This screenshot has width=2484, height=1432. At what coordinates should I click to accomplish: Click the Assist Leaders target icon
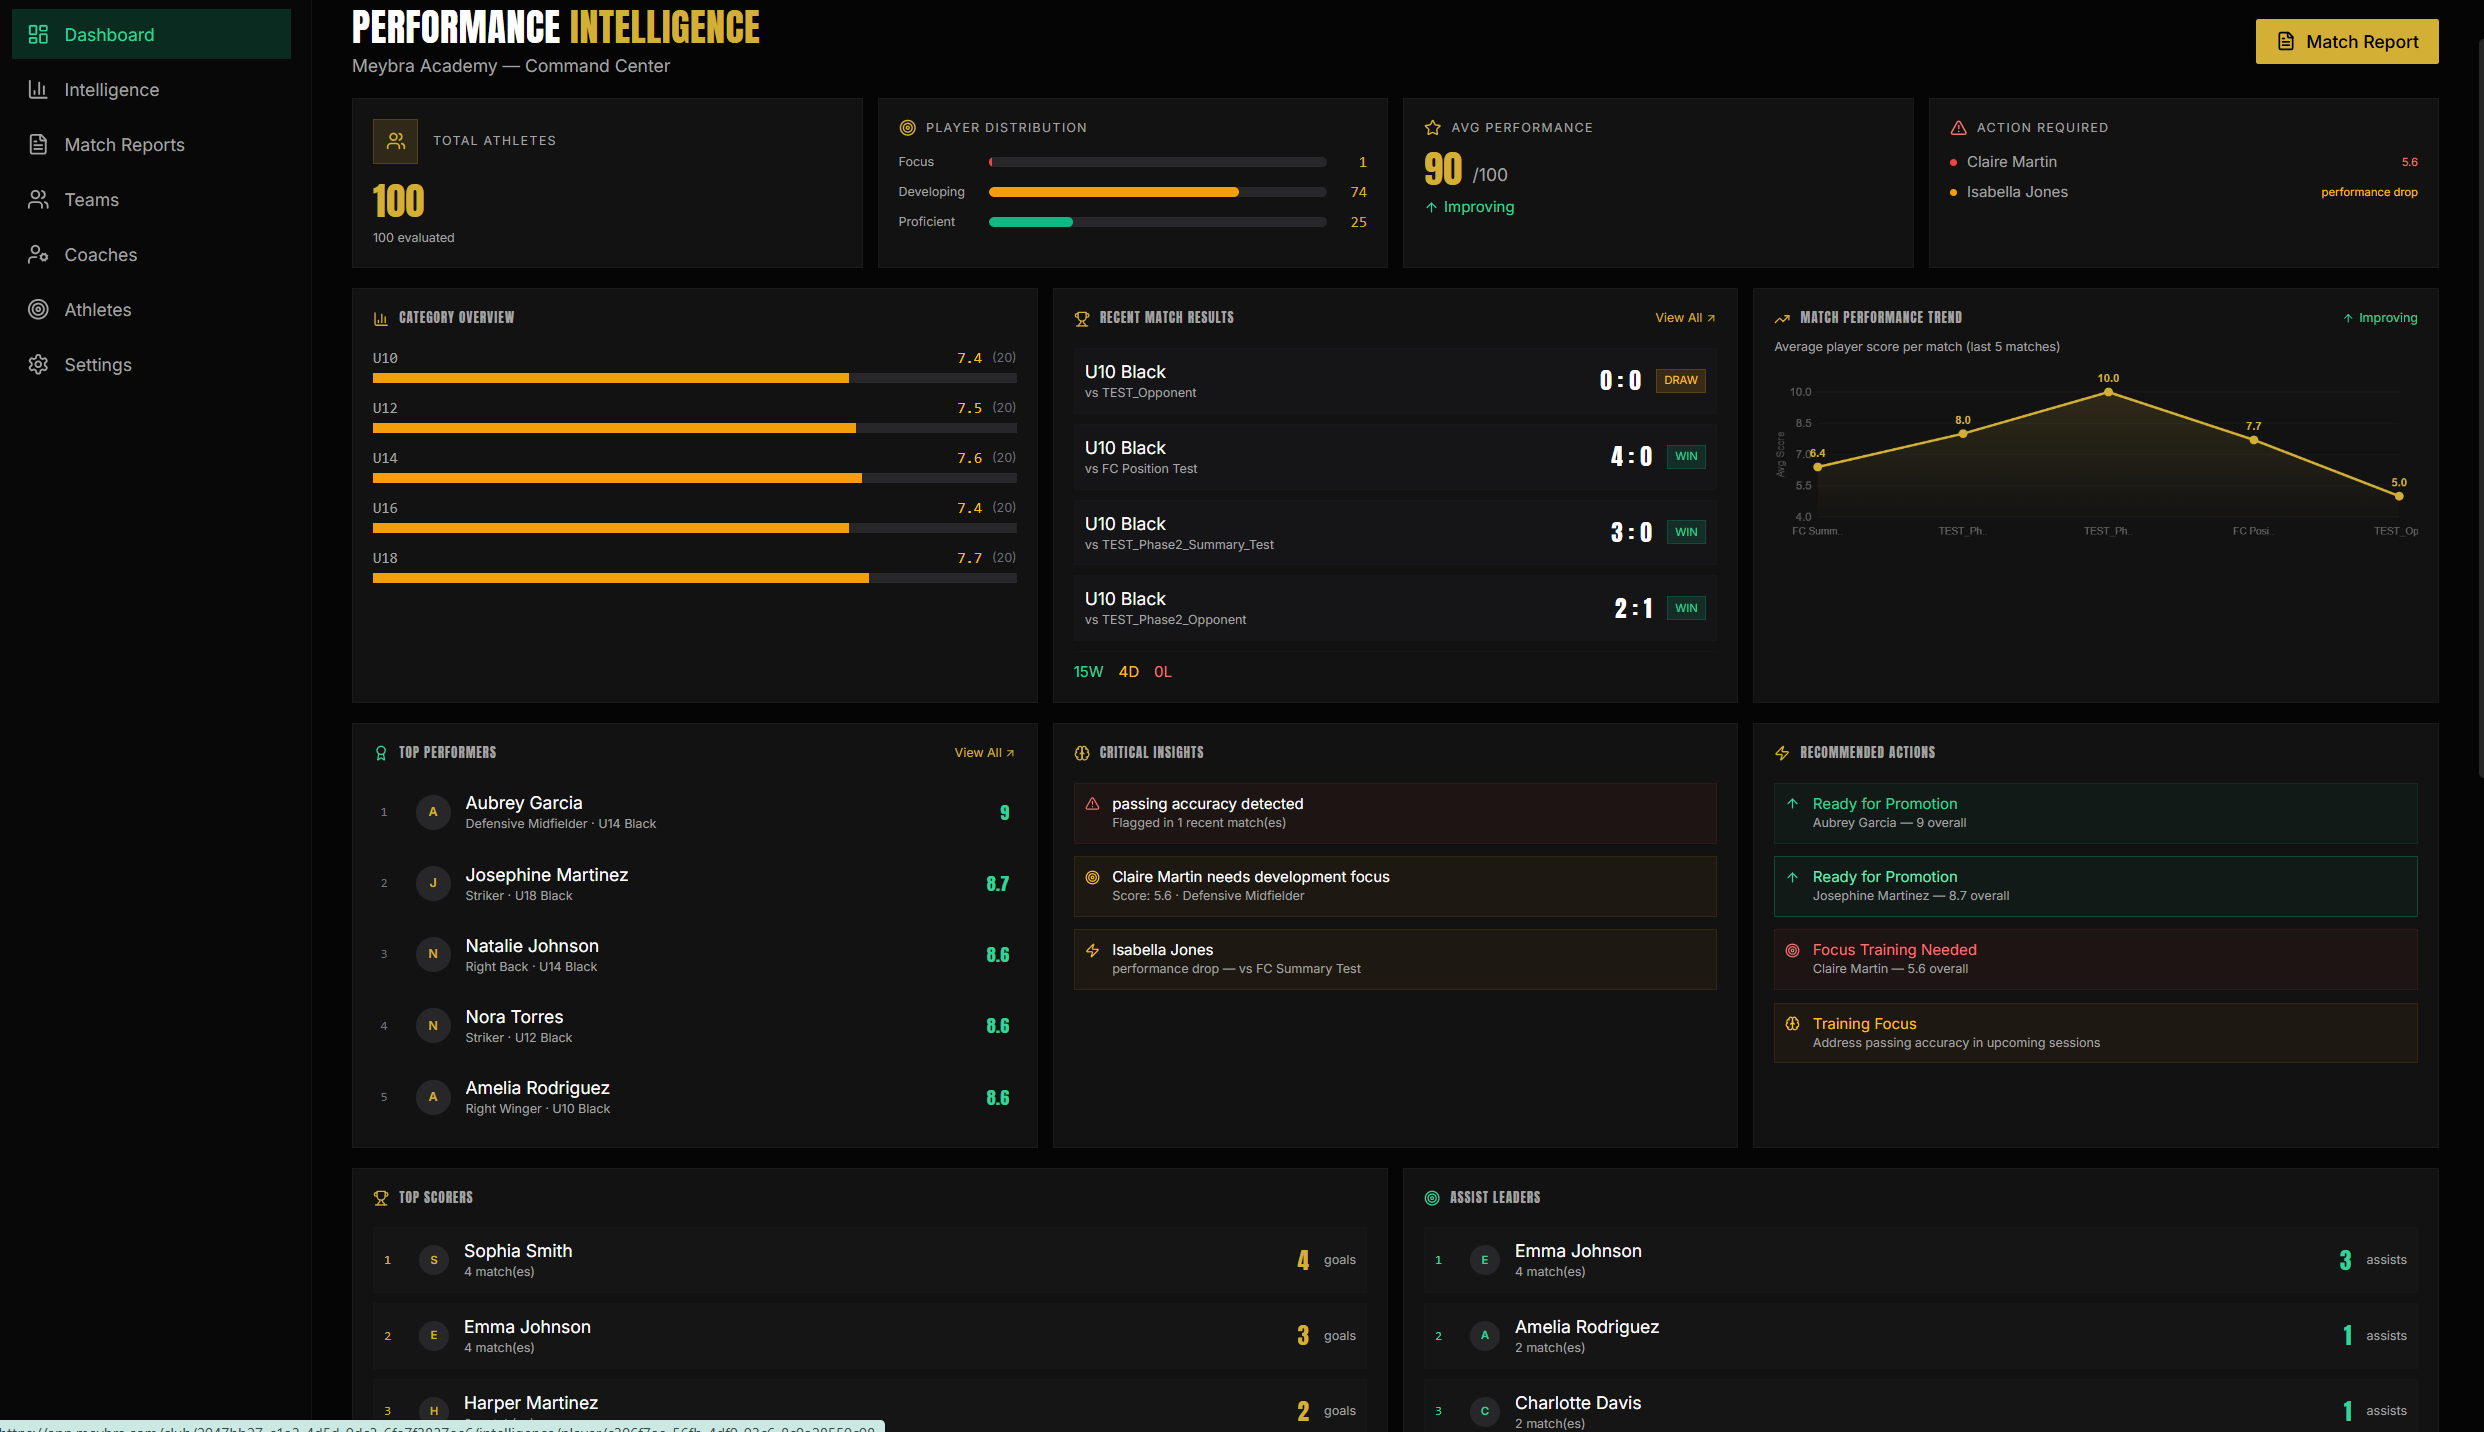1432,1198
